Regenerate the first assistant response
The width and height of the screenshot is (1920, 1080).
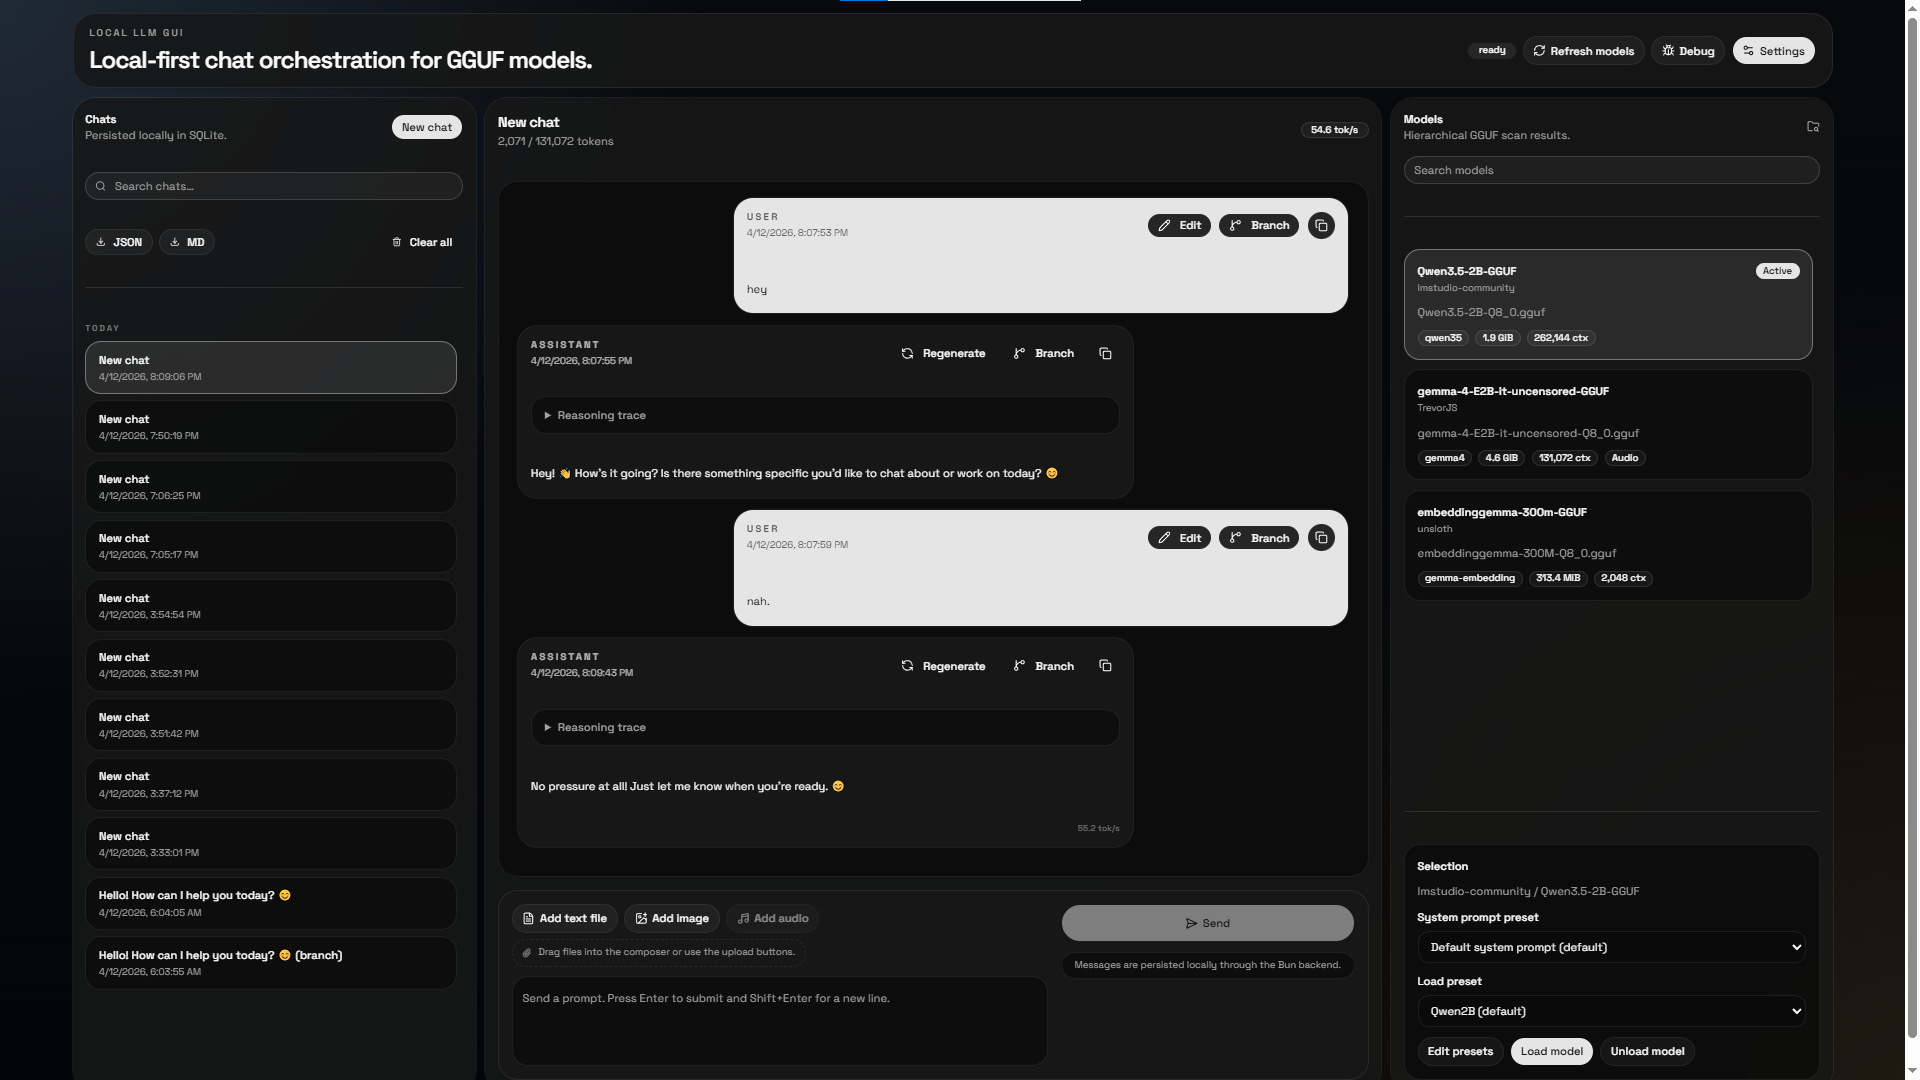tap(943, 354)
